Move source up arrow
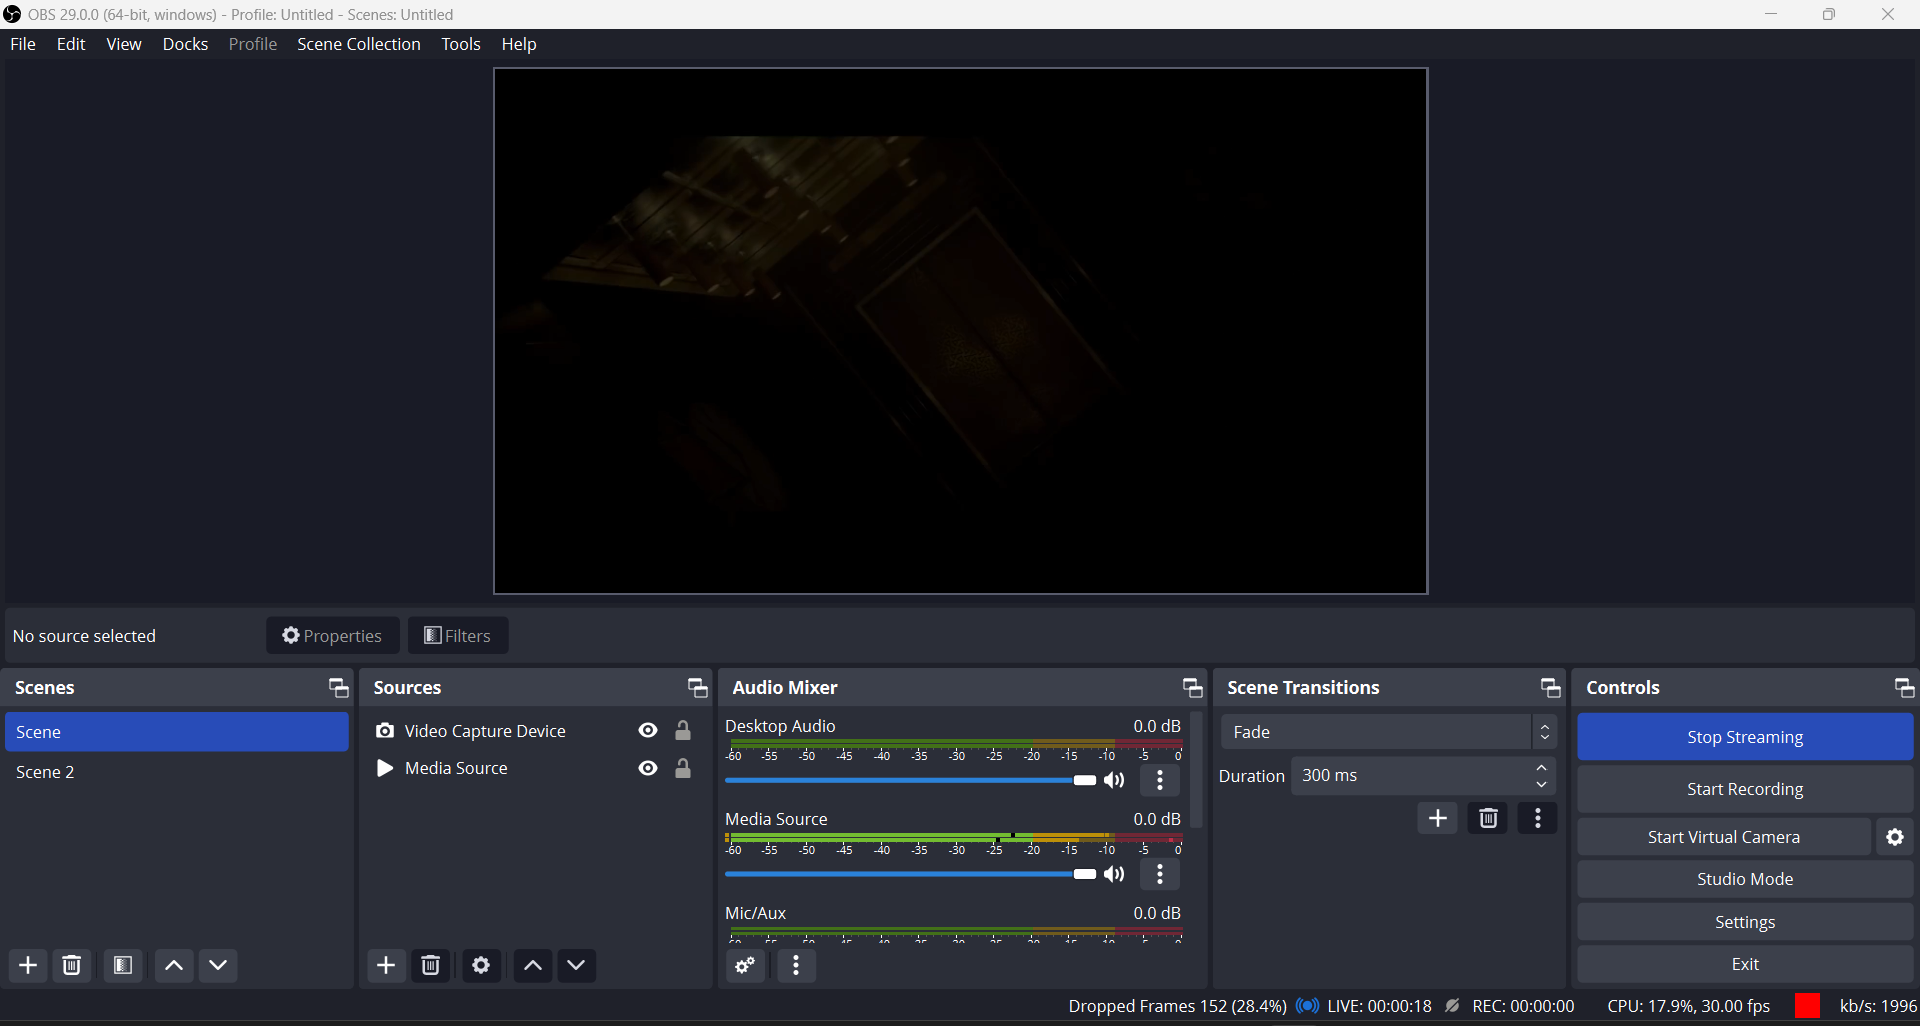 (x=533, y=965)
